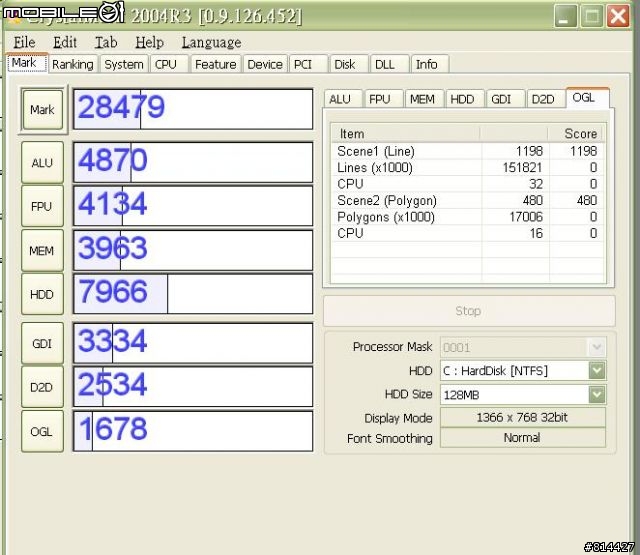Switch to the Ranking tab
This screenshot has height=555, width=640.
click(72, 64)
